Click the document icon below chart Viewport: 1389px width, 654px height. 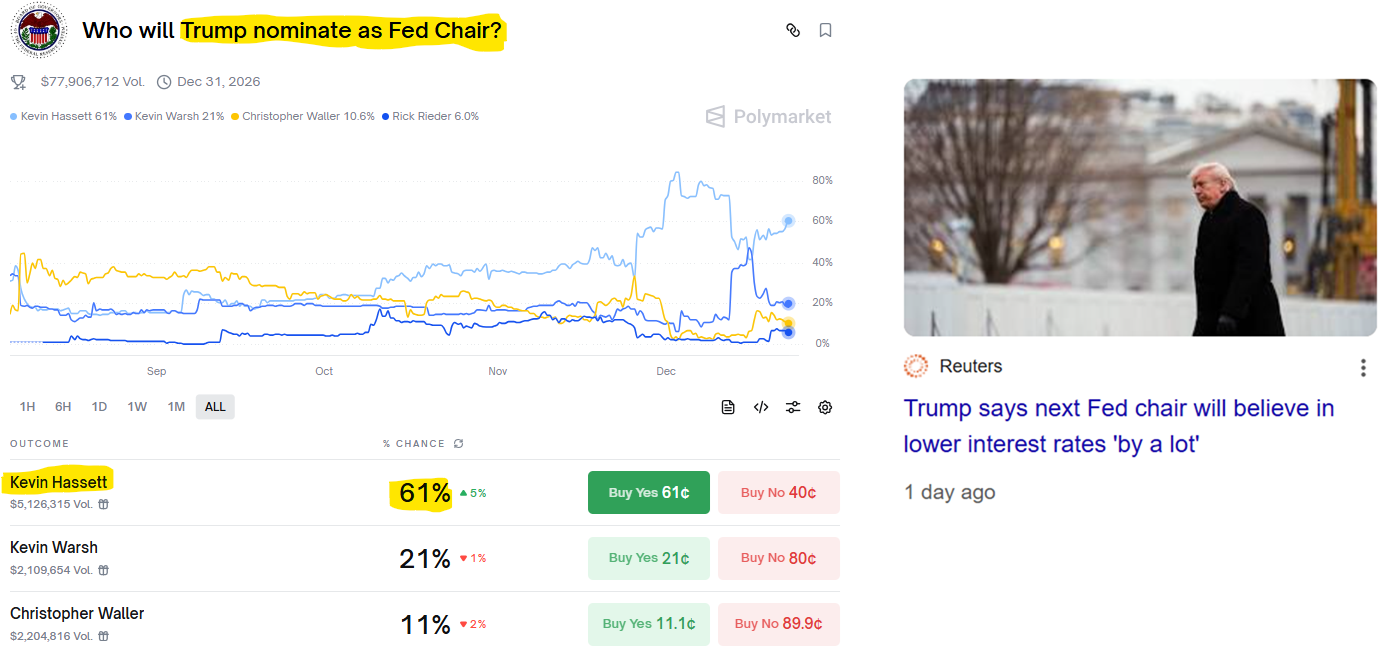click(728, 407)
